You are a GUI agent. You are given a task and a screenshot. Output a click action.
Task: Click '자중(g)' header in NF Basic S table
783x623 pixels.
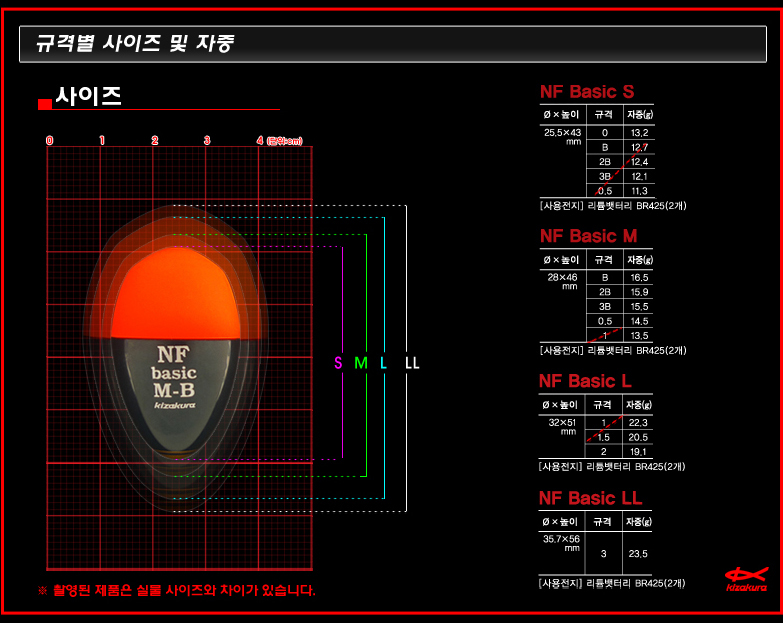pos(640,114)
